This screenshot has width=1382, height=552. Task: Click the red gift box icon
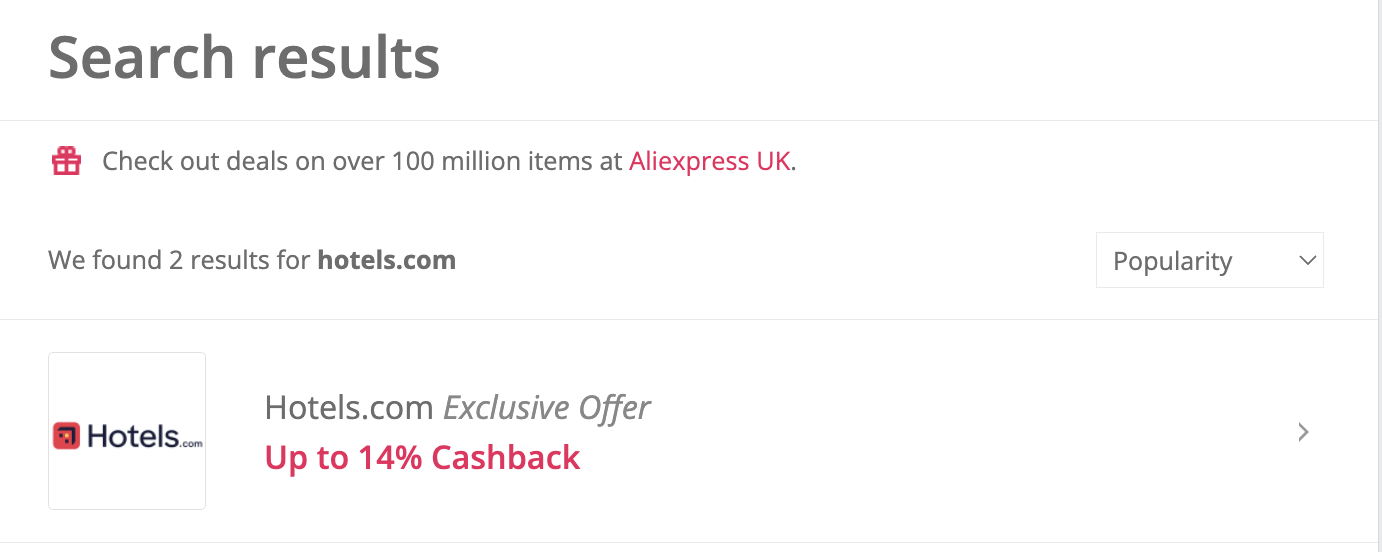[67, 161]
